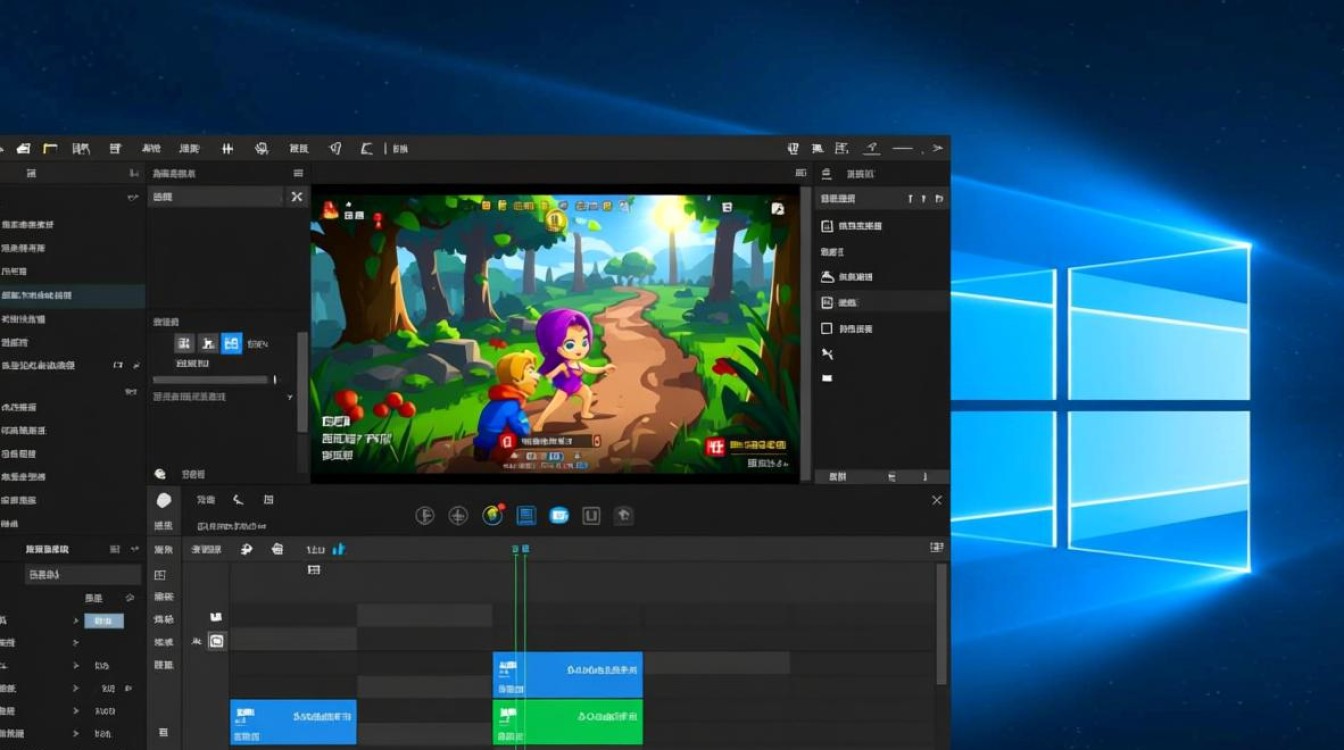Check the empty square box in right panel
1344x750 pixels.
827,328
